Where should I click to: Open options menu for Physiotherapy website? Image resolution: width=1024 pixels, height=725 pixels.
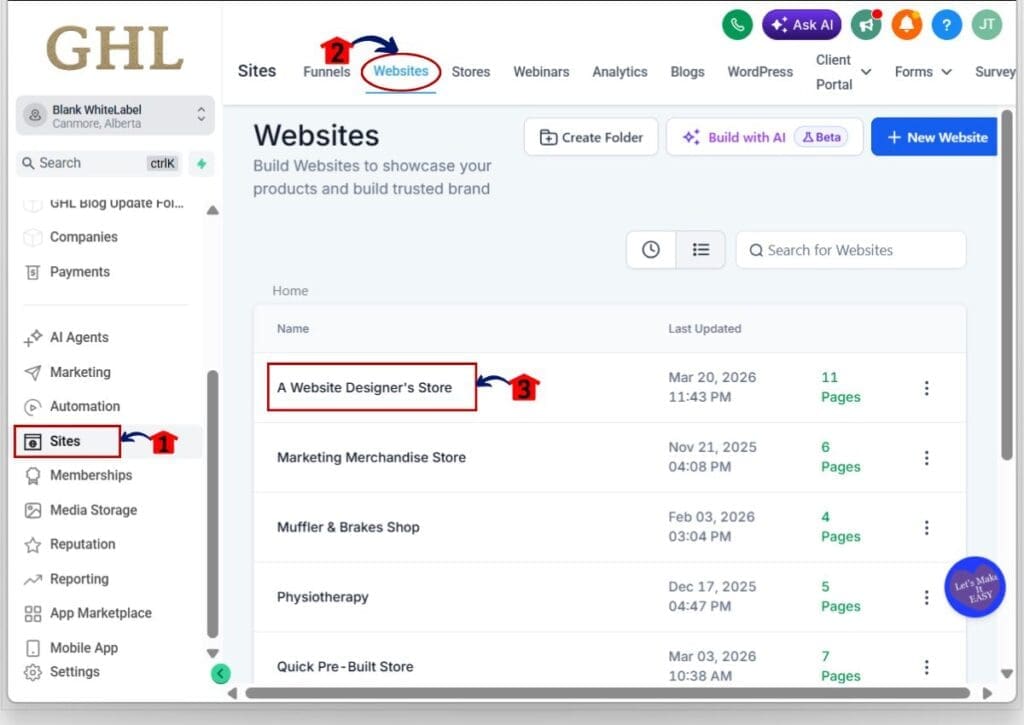pos(926,597)
